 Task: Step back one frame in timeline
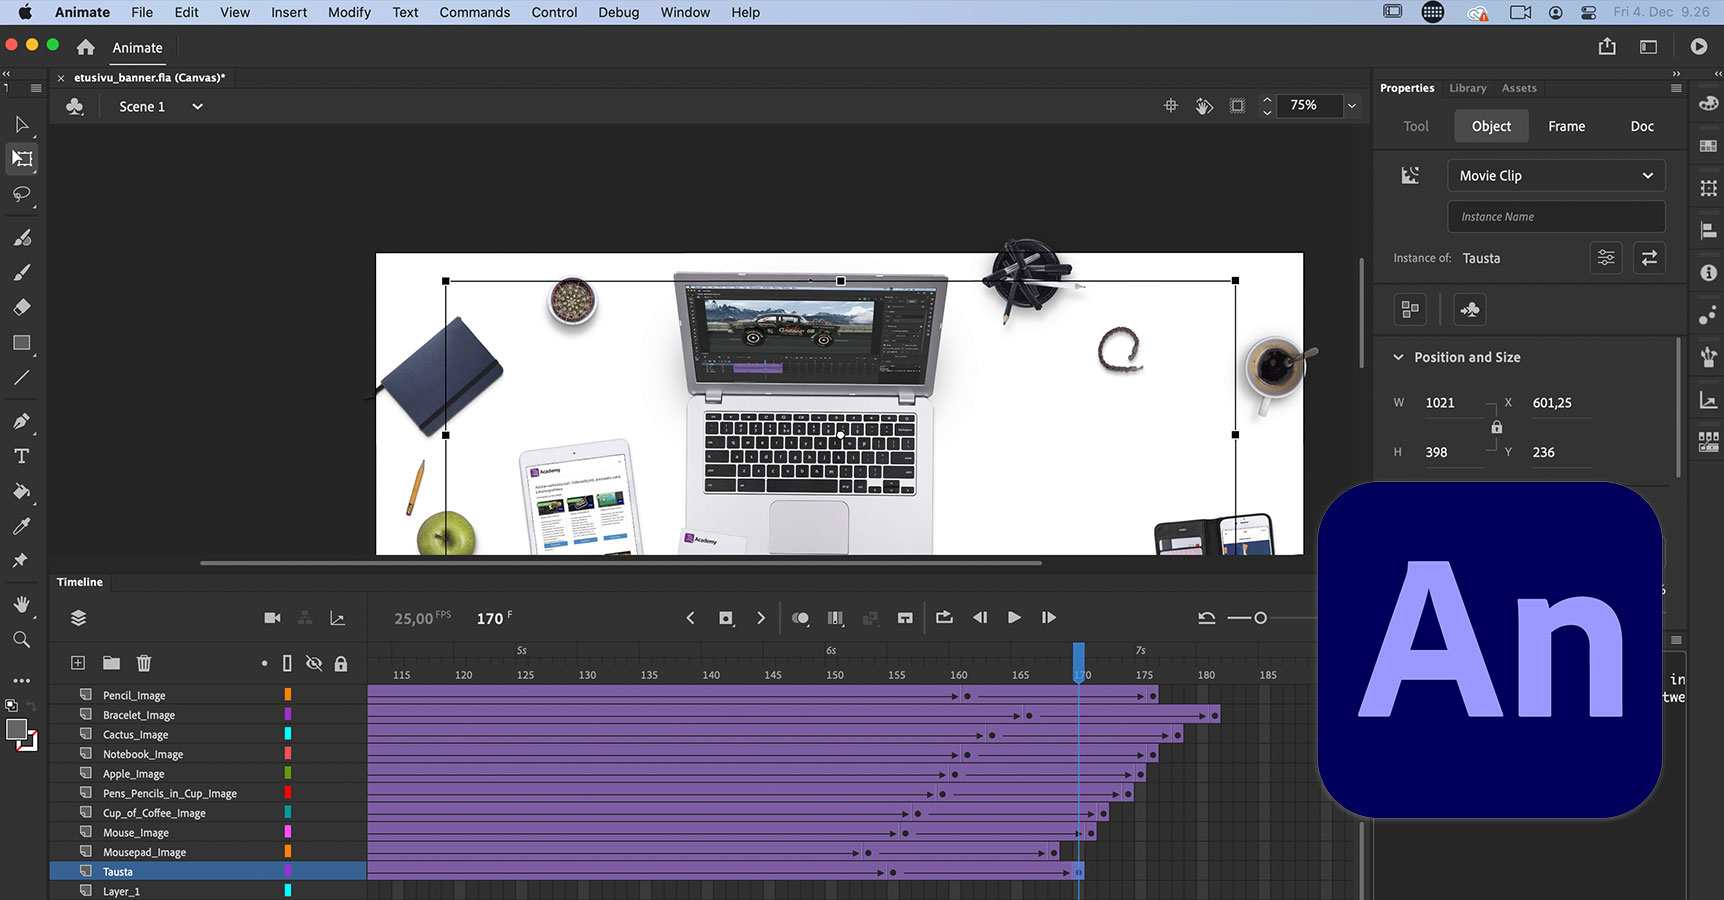pyautogui.click(x=980, y=617)
